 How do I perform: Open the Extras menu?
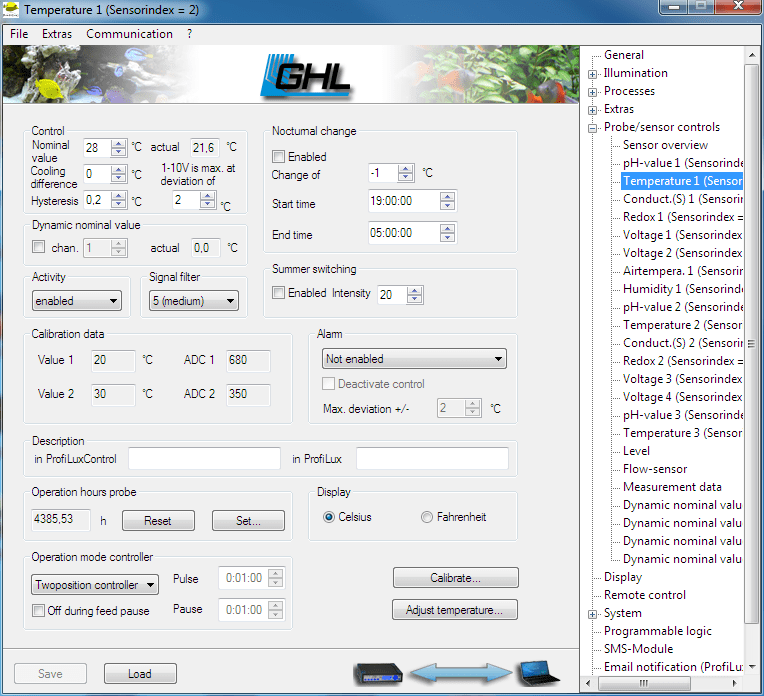(x=57, y=34)
